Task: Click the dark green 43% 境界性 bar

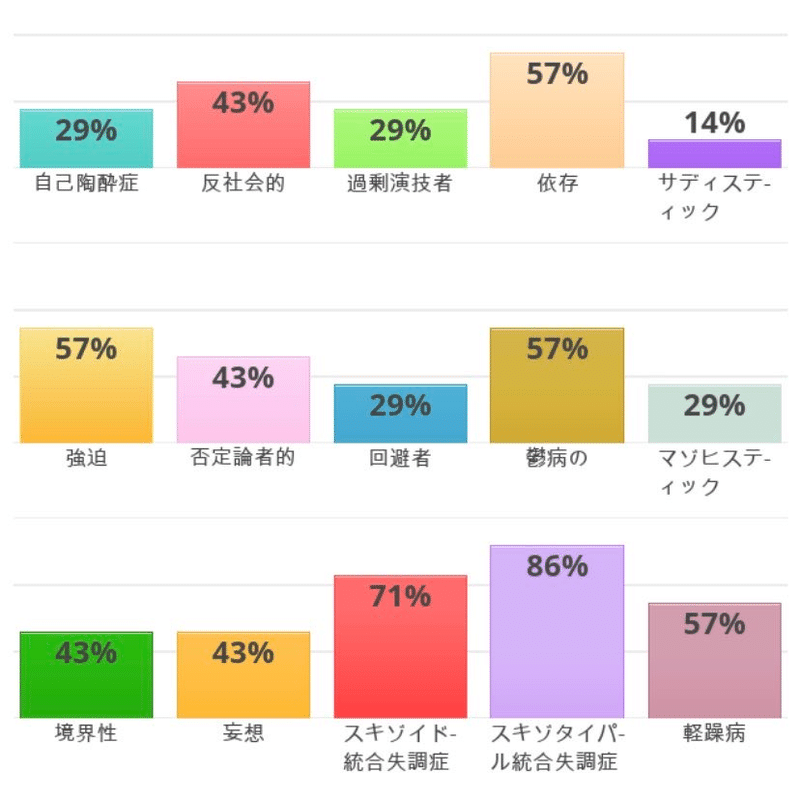Action: [86, 674]
